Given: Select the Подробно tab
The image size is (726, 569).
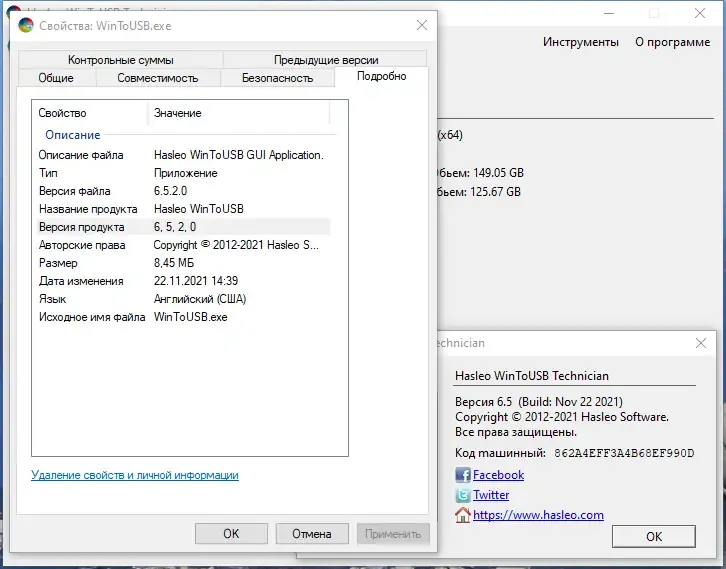Looking at the screenshot, I should 382,76.
